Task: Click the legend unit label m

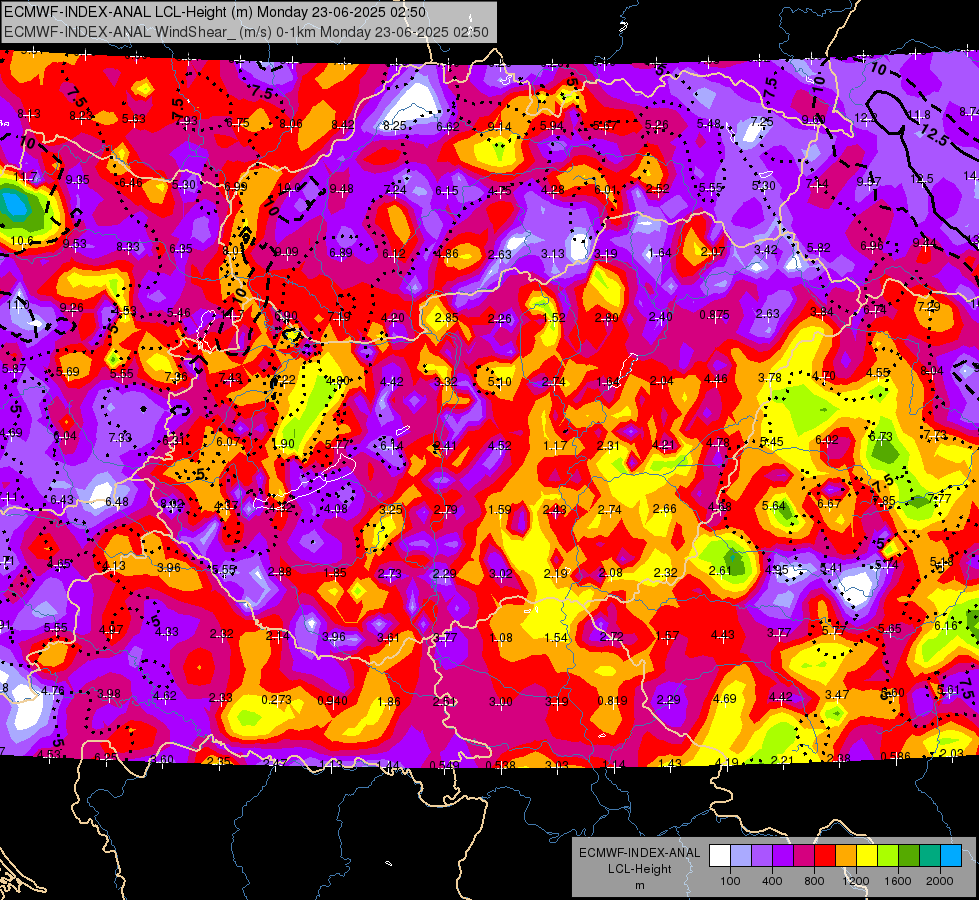Action: (639, 885)
